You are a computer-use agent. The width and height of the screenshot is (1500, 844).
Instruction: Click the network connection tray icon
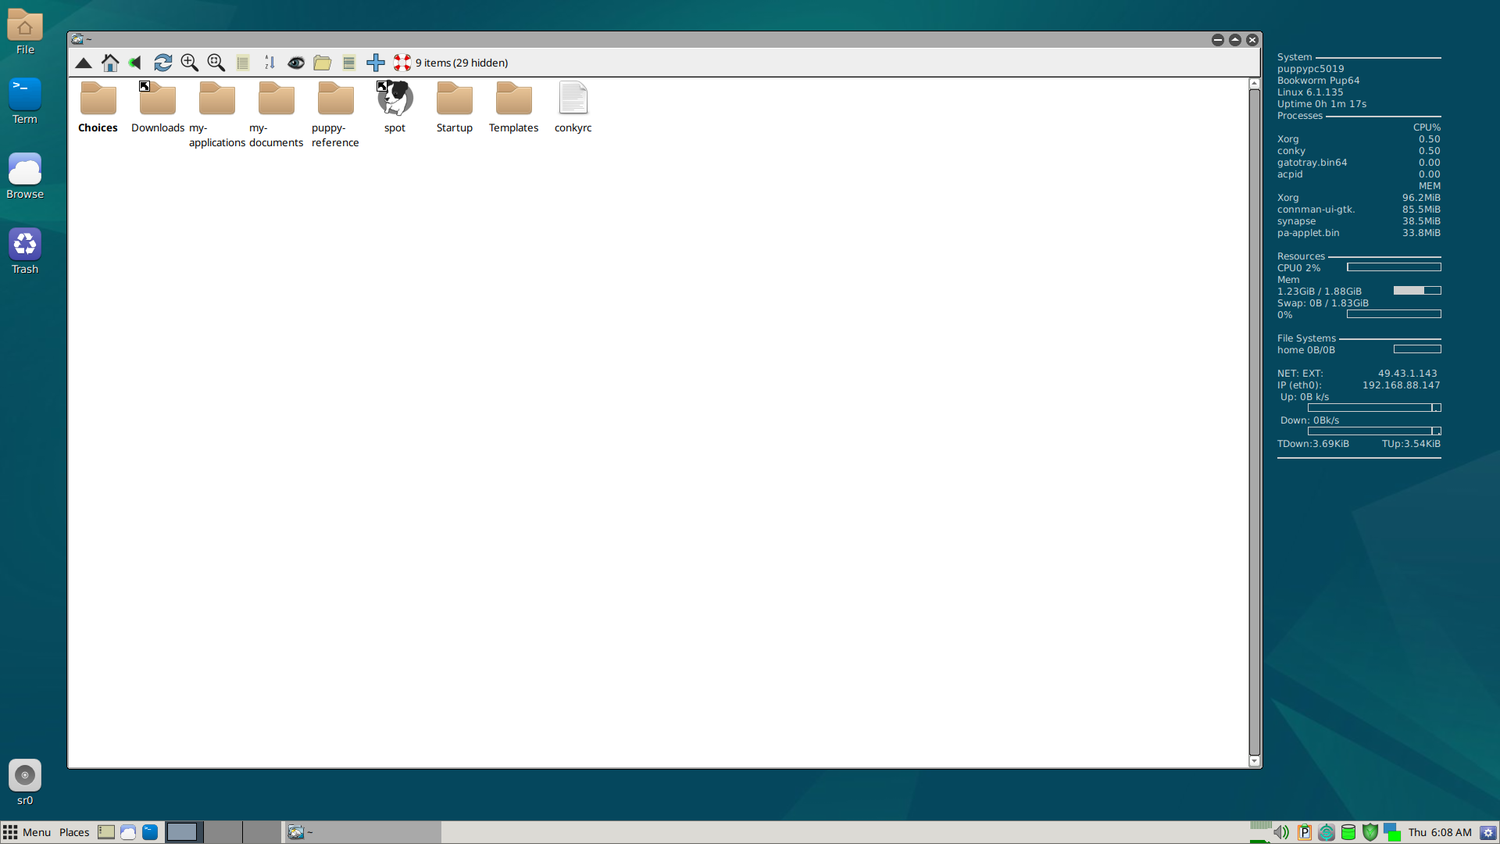(x=1392, y=832)
